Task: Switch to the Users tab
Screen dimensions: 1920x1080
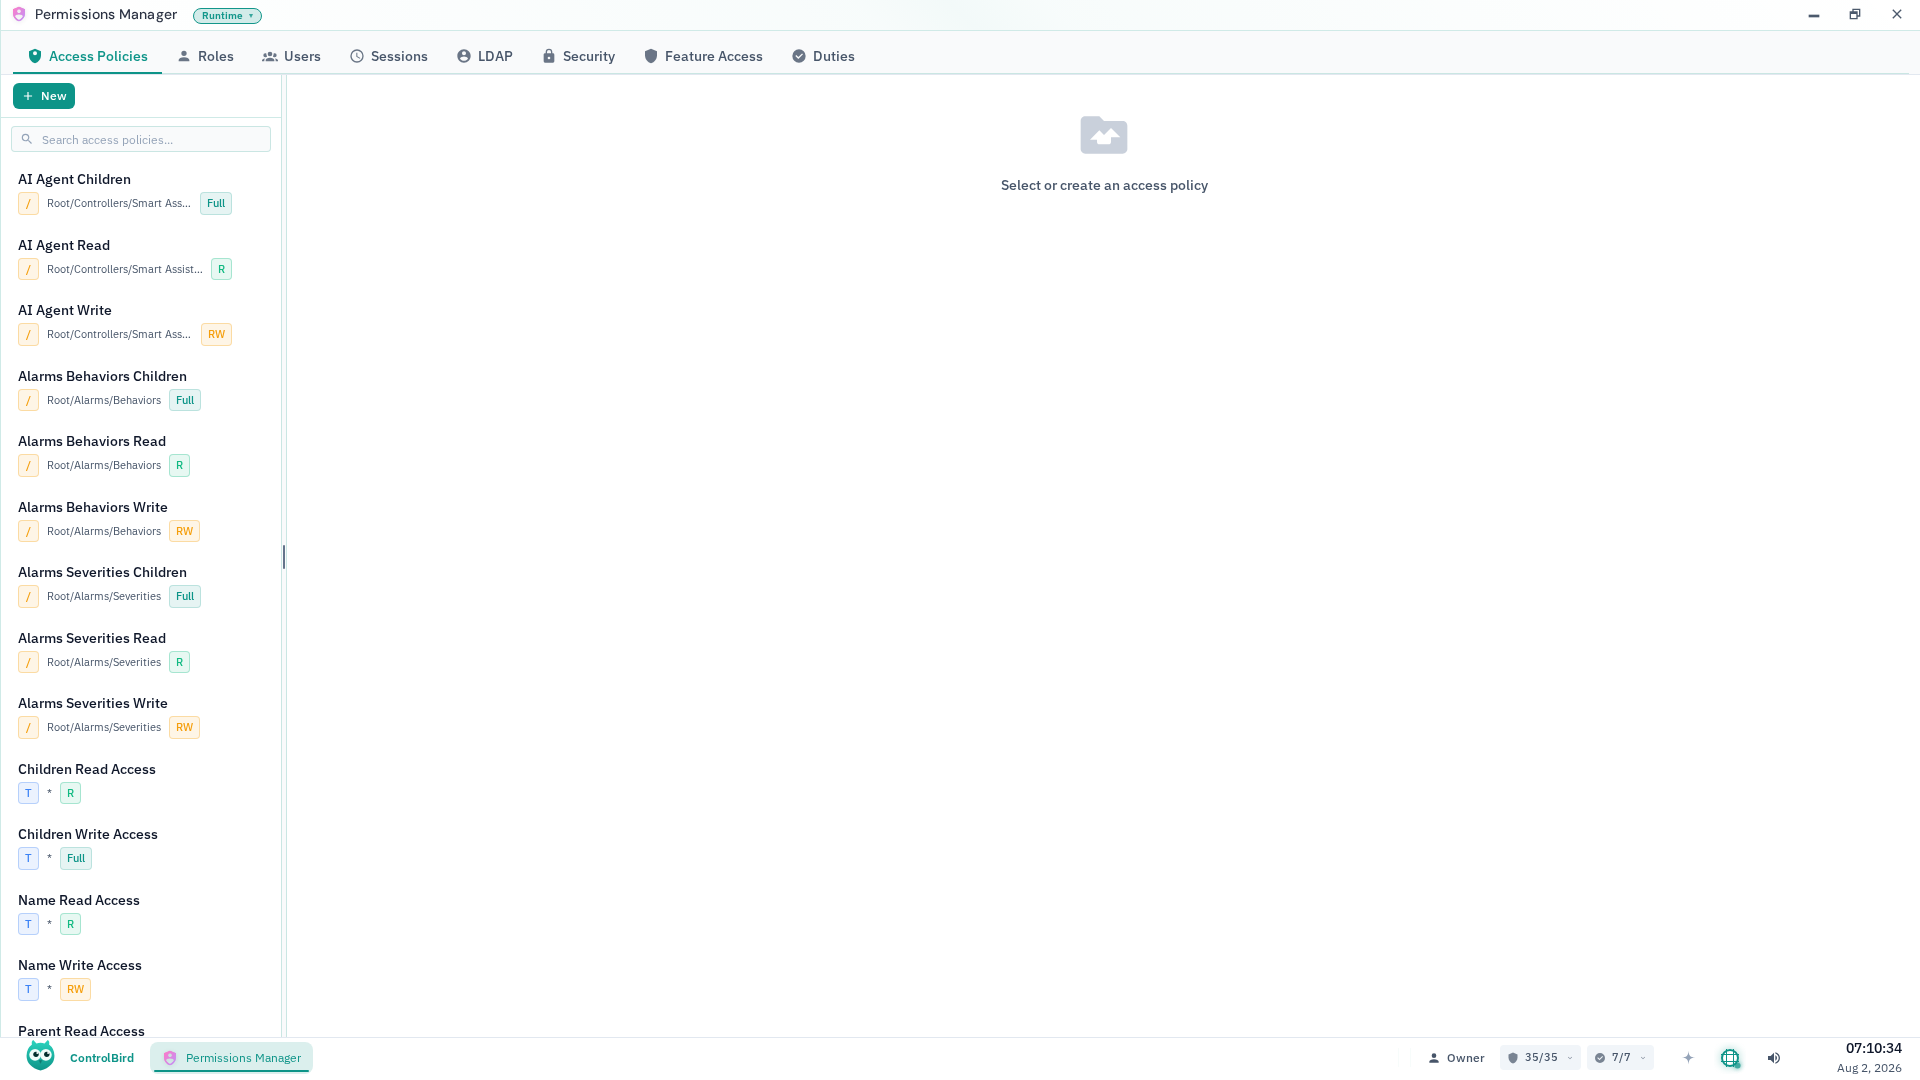Action: (x=291, y=56)
